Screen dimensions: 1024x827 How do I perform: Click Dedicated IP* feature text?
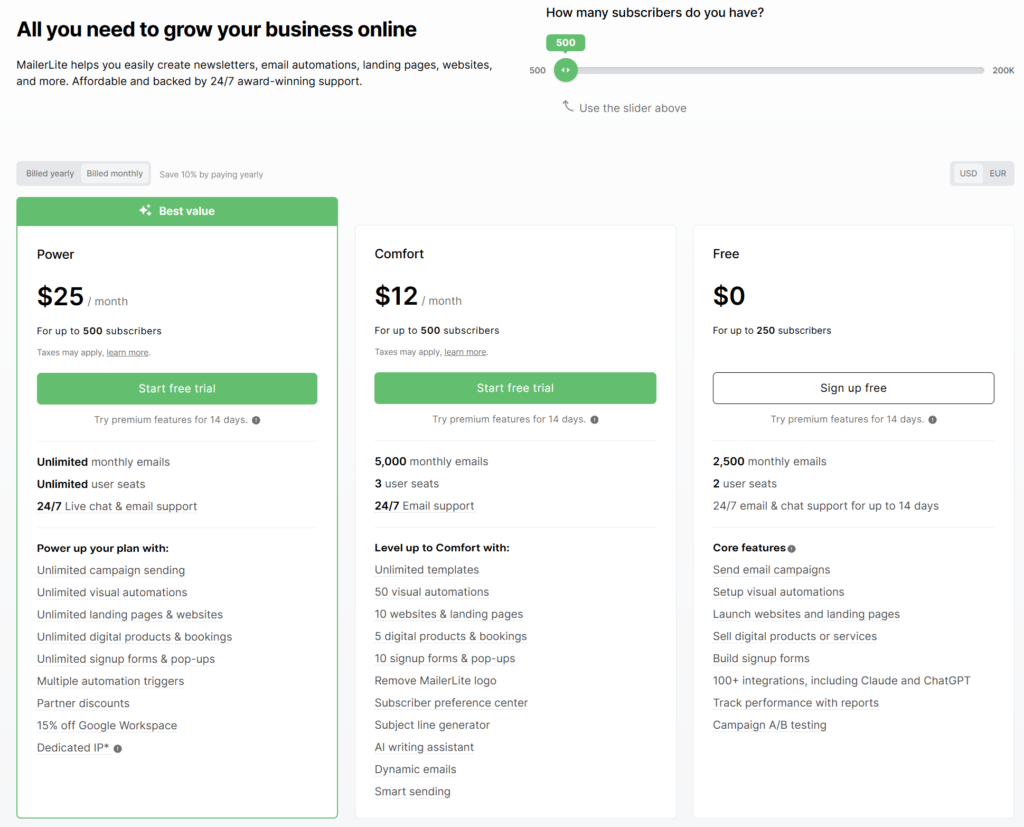[x=73, y=748]
